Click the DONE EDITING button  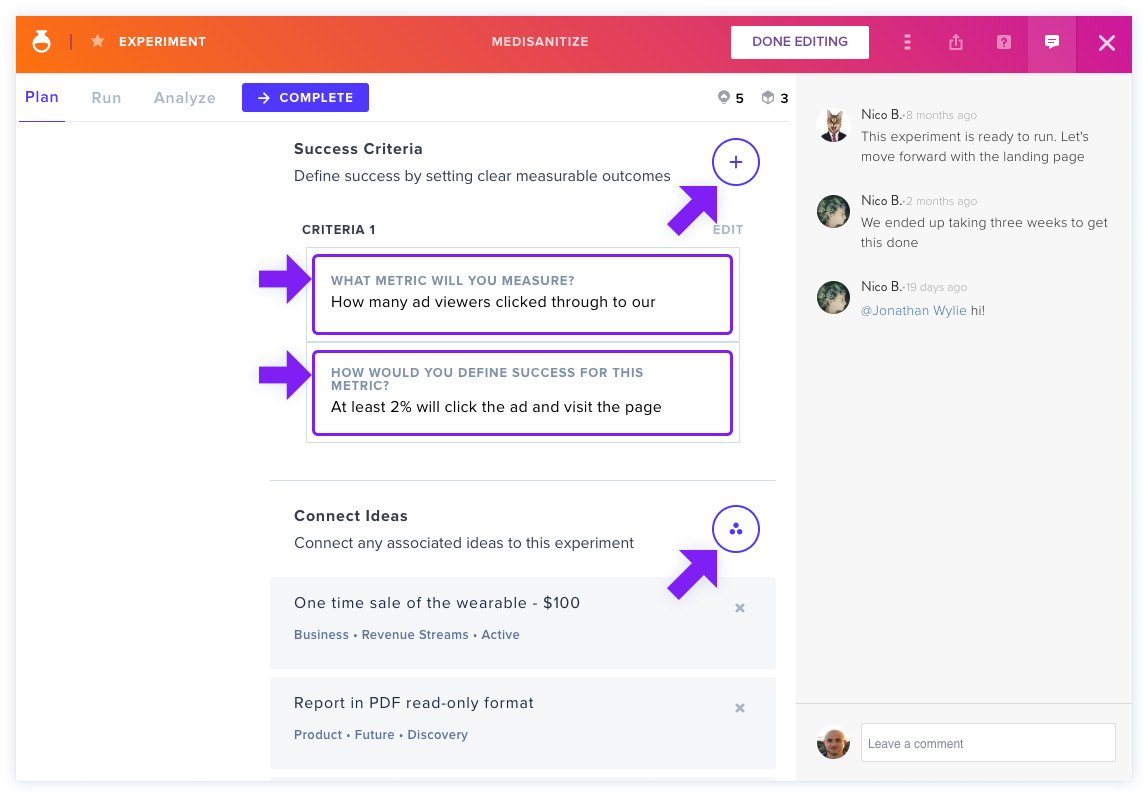[800, 42]
